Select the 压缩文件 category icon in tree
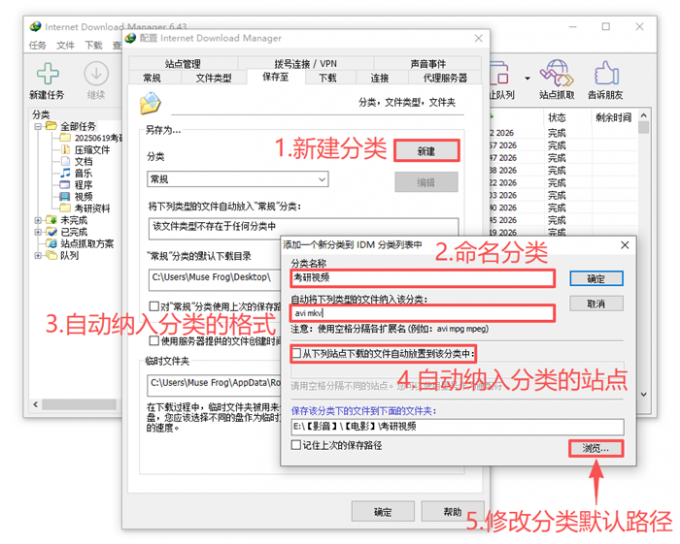680x544 pixels. pyautogui.click(x=65, y=150)
